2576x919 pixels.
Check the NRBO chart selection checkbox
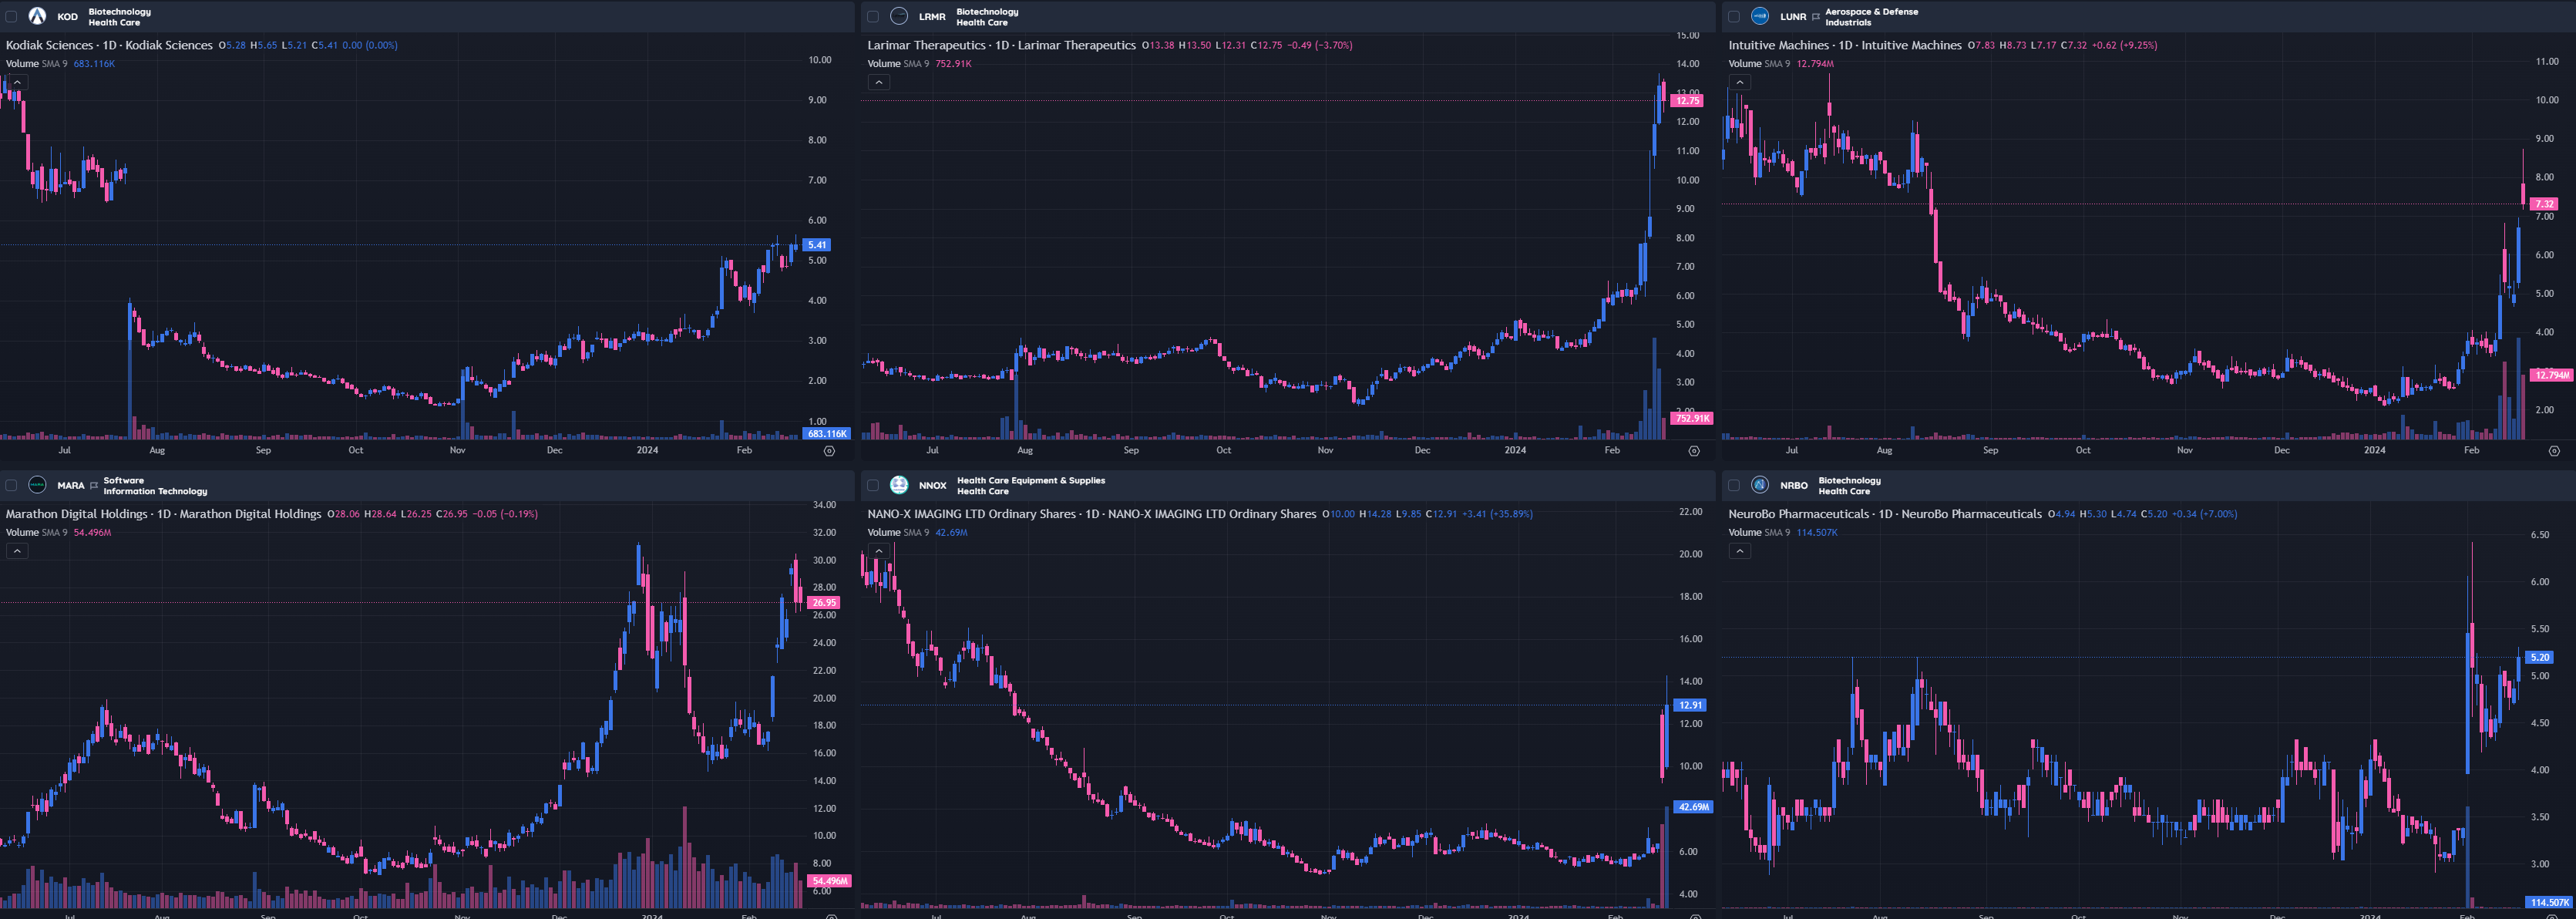pyautogui.click(x=1734, y=486)
